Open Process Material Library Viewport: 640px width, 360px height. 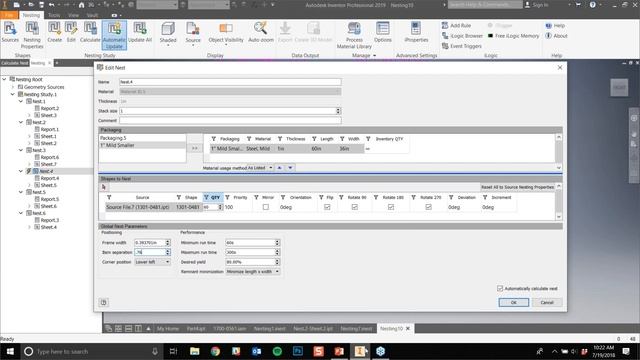tap(354, 36)
